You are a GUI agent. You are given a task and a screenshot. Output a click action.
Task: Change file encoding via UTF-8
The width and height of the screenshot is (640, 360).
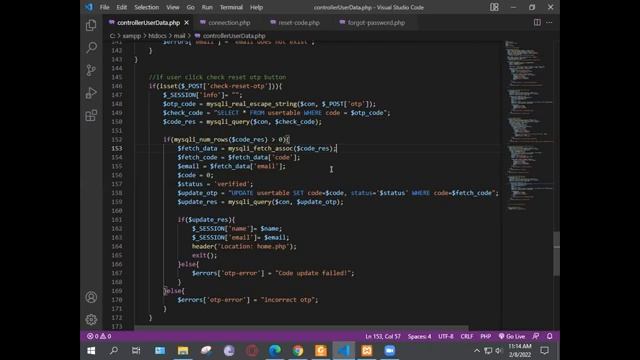click(x=446, y=336)
